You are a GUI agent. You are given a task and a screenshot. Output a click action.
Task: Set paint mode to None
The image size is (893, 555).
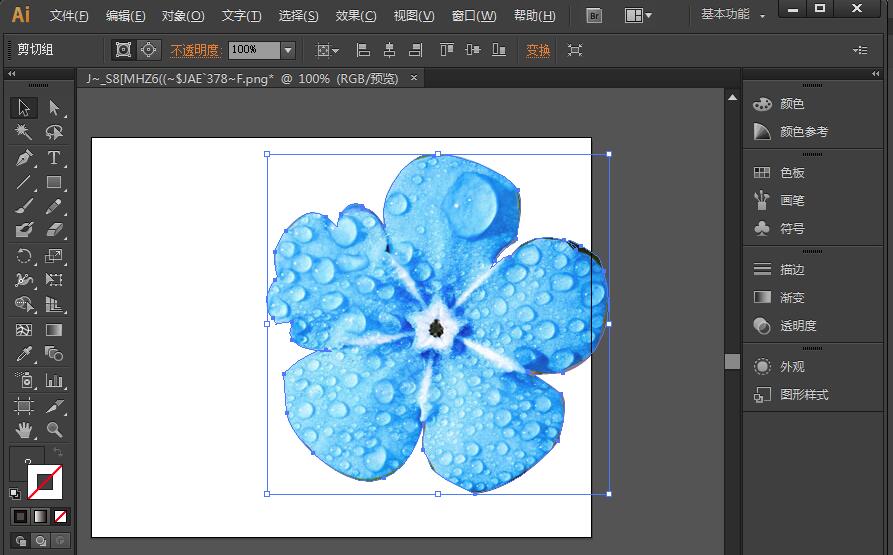pos(61,517)
